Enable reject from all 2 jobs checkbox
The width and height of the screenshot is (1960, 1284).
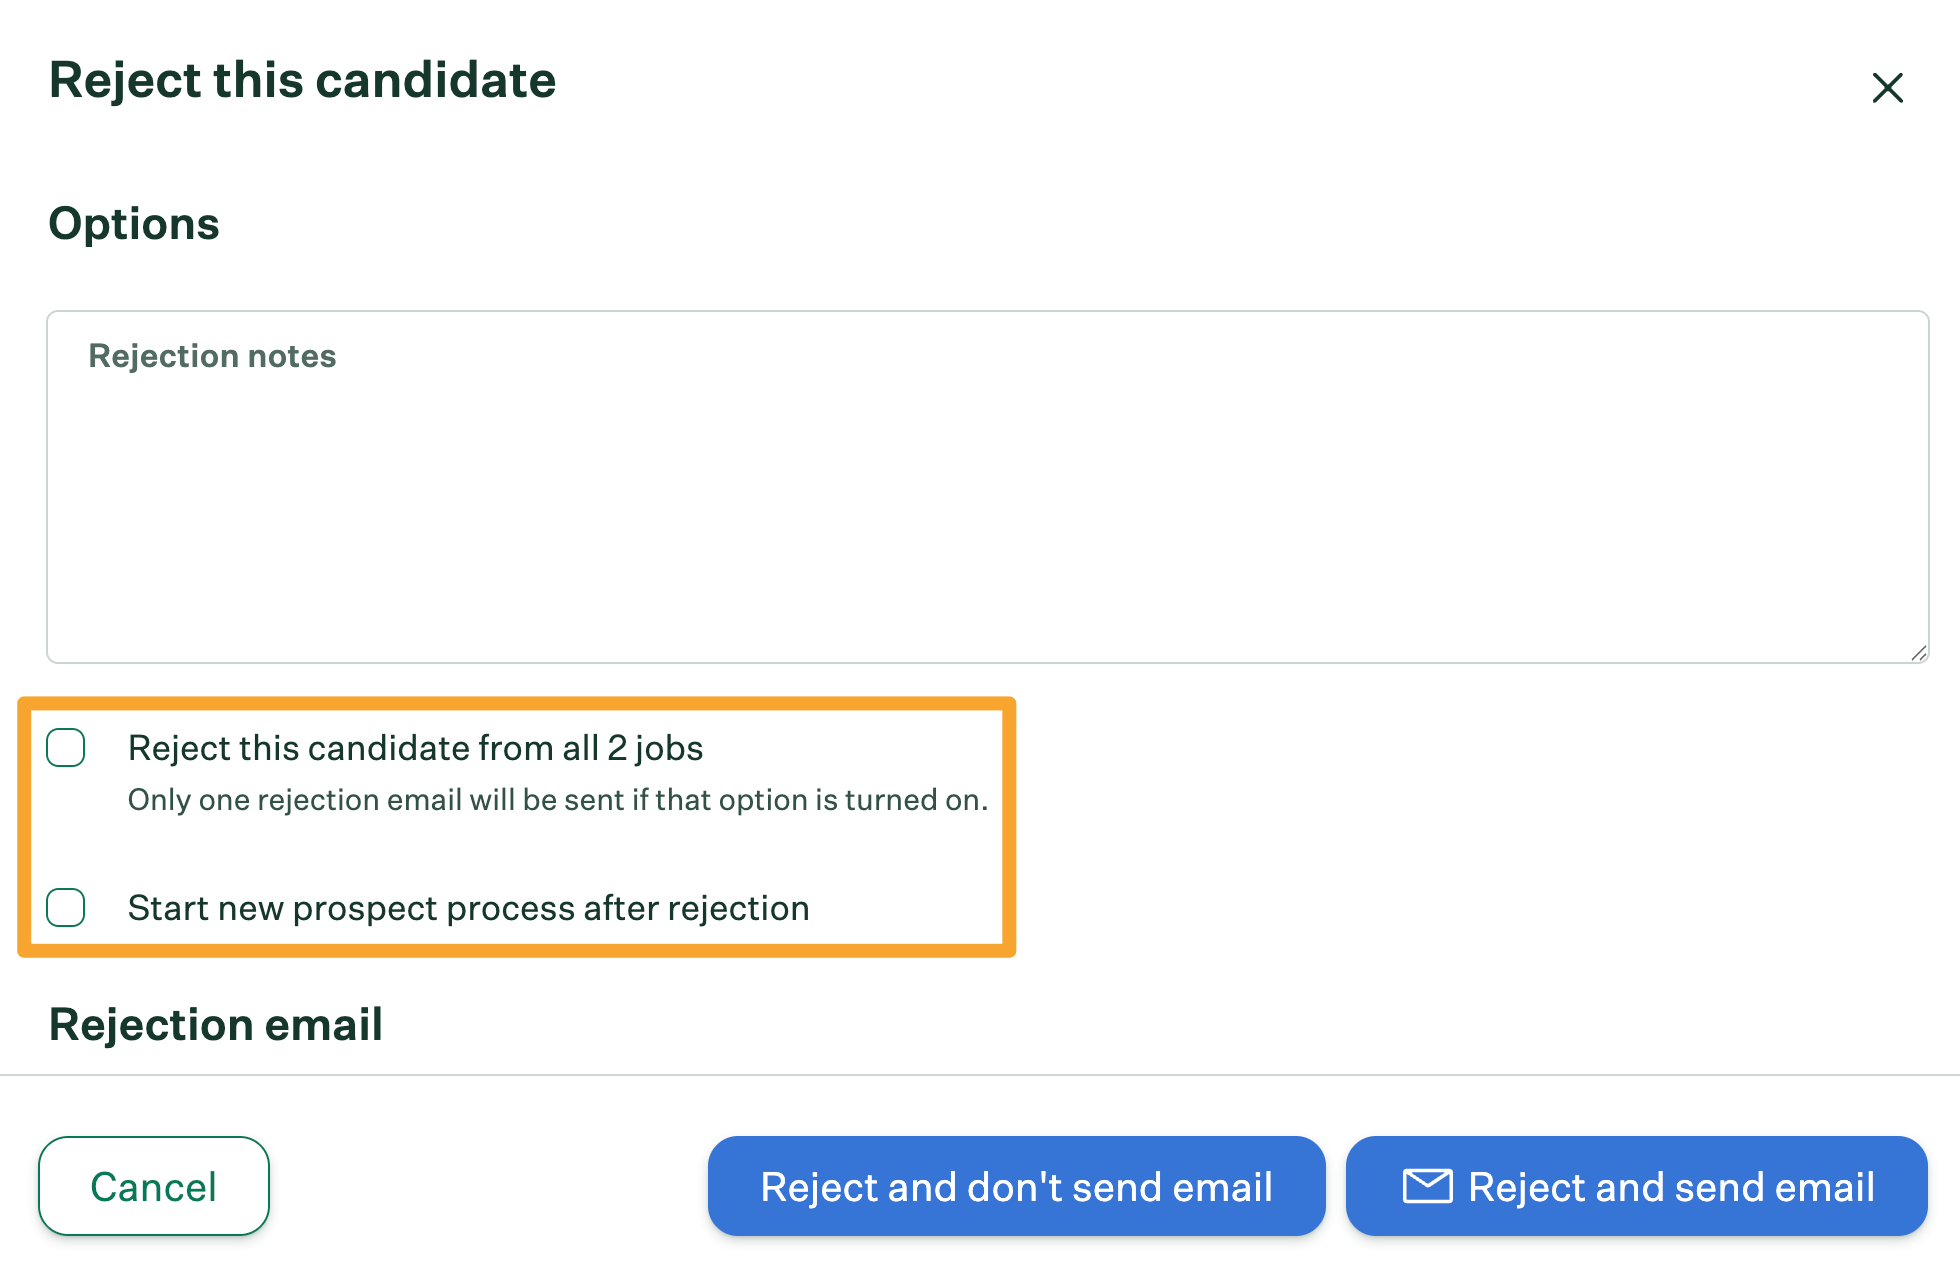pyautogui.click(x=66, y=748)
